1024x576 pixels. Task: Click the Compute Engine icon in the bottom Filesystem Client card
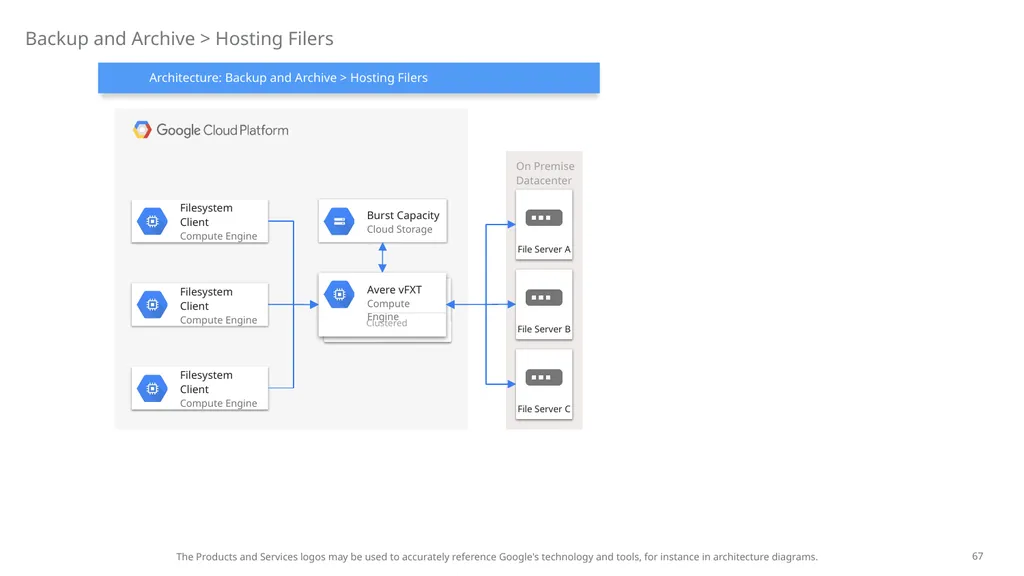pos(152,389)
